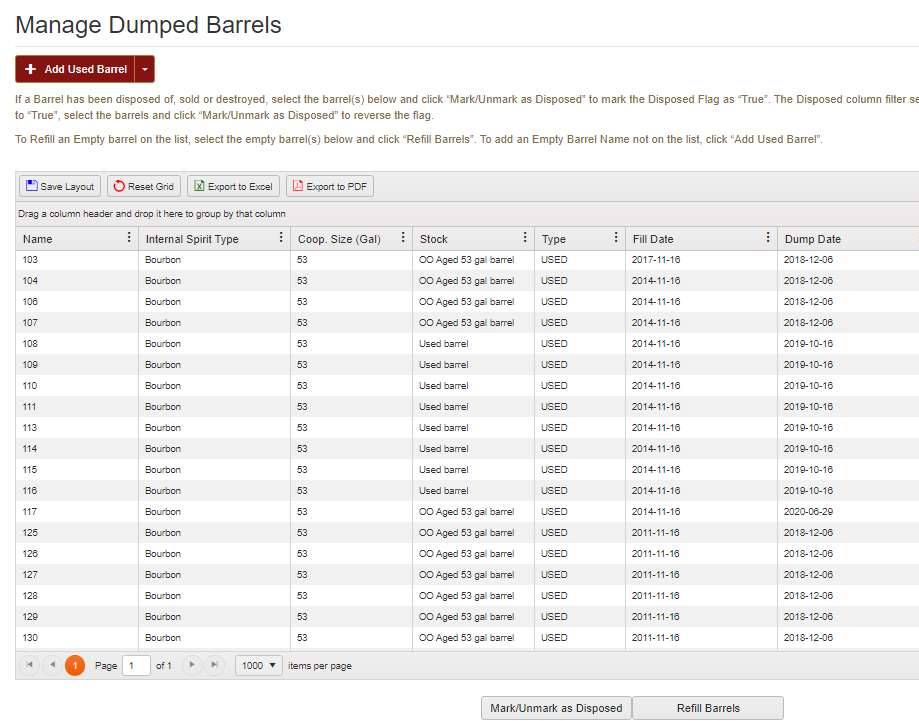Select barrel row 128

click(467, 596)
